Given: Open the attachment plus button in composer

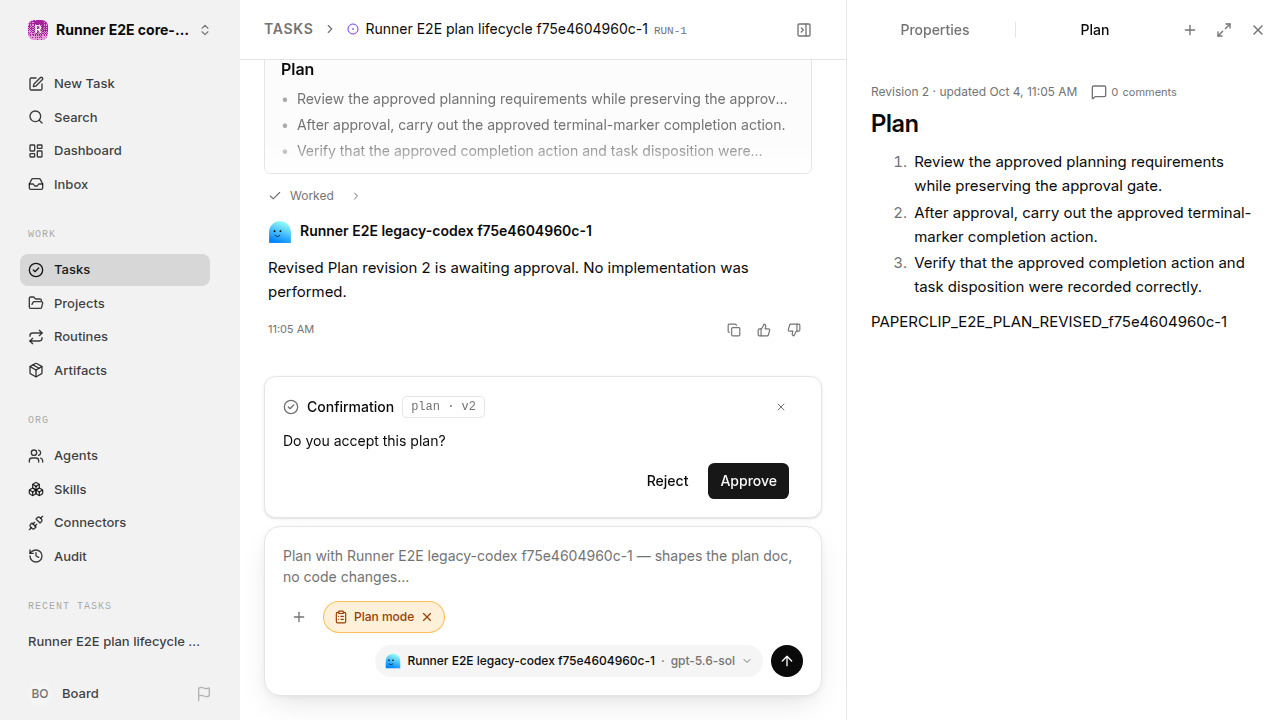Looking at the screenshot, I should [299, 617].
